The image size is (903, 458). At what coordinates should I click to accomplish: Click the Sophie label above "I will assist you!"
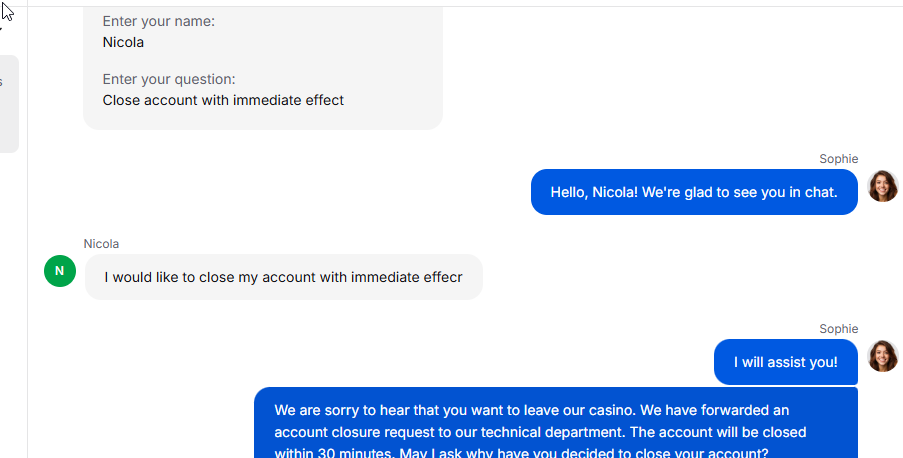838,329
